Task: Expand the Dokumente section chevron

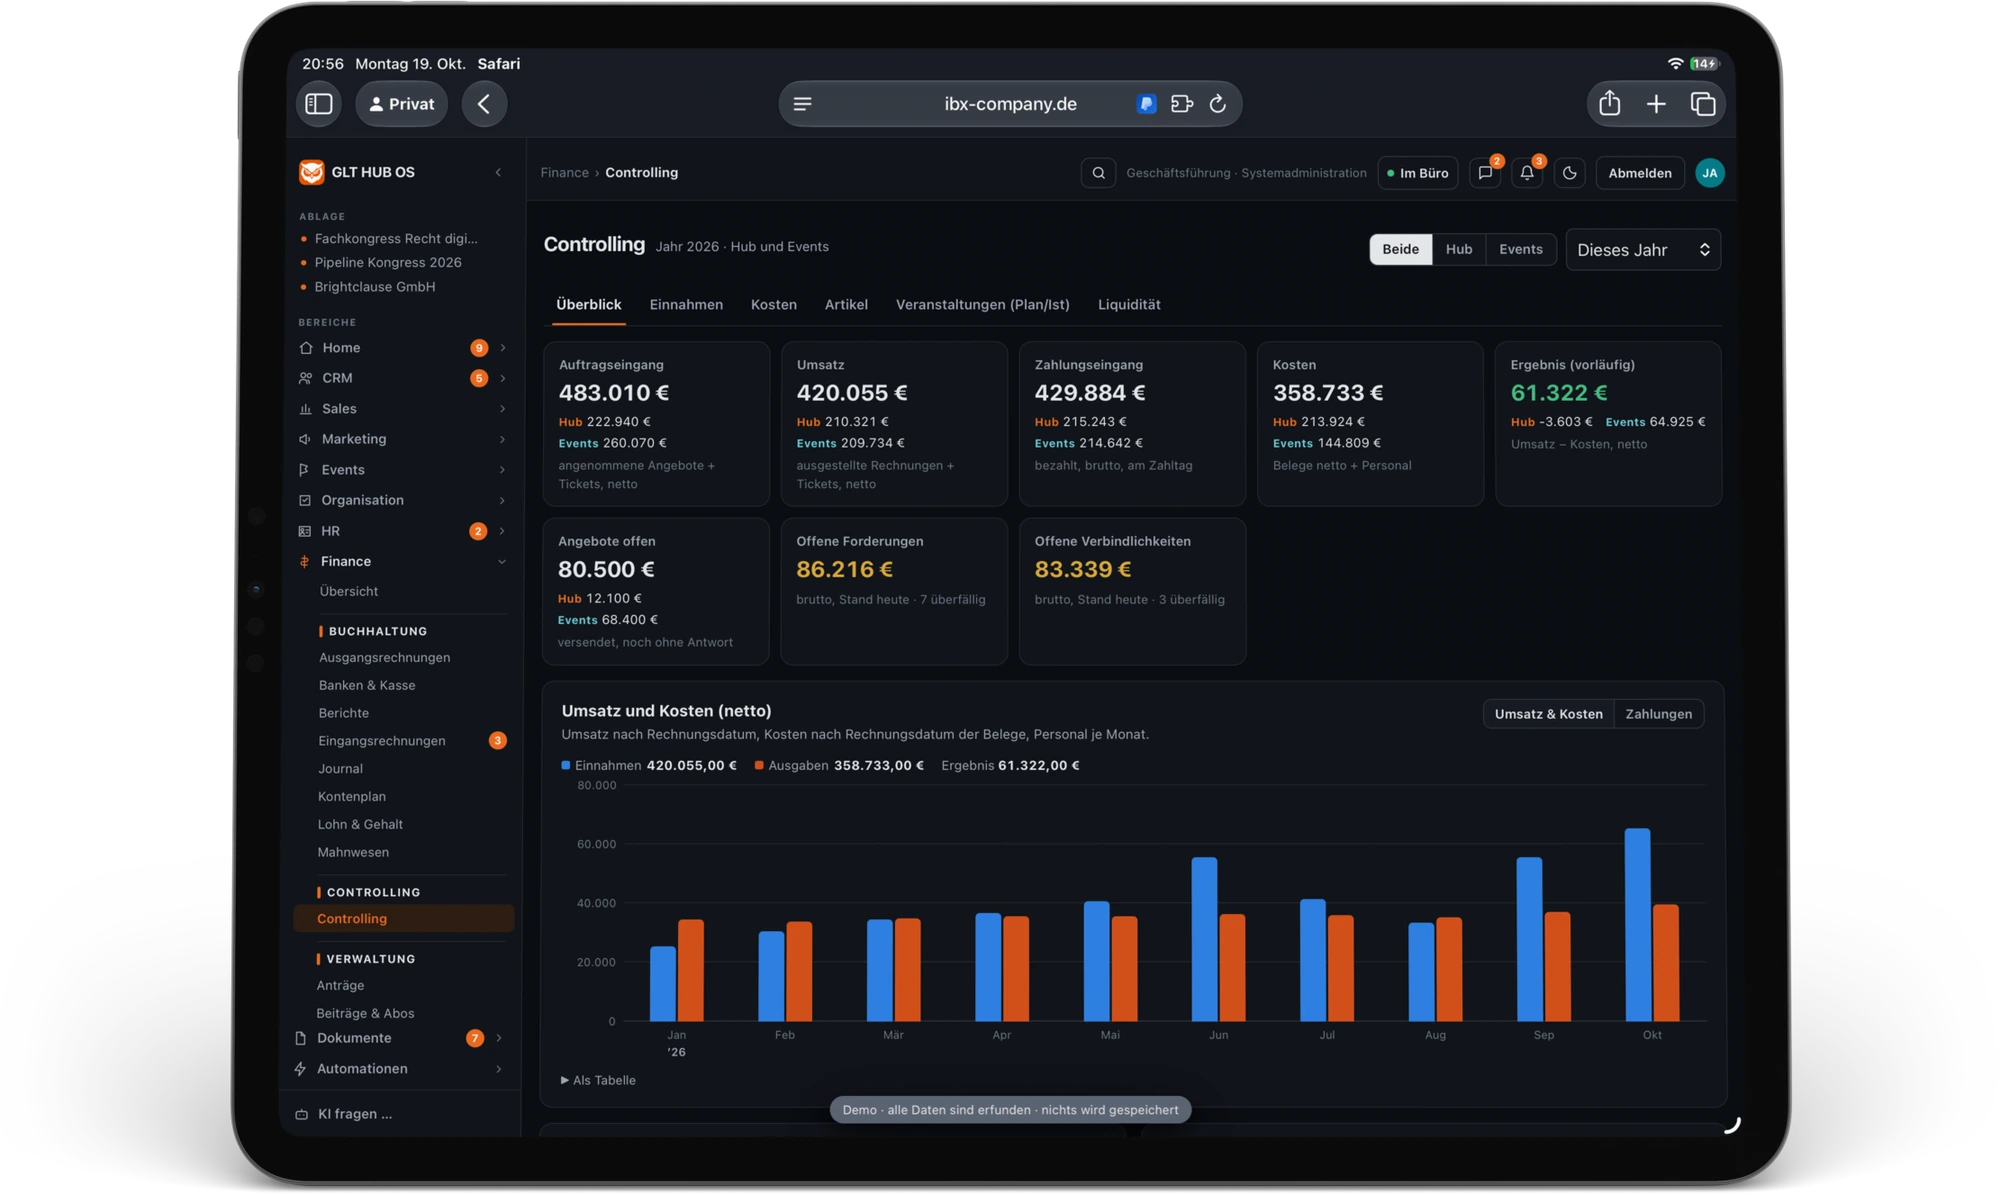Action: [x=498, y=1038]
